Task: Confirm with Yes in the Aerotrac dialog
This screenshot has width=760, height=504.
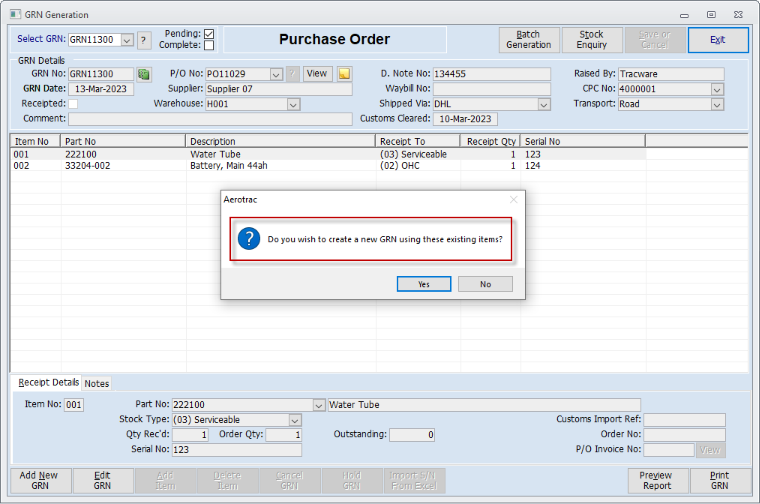Action: tap(424, 284)
